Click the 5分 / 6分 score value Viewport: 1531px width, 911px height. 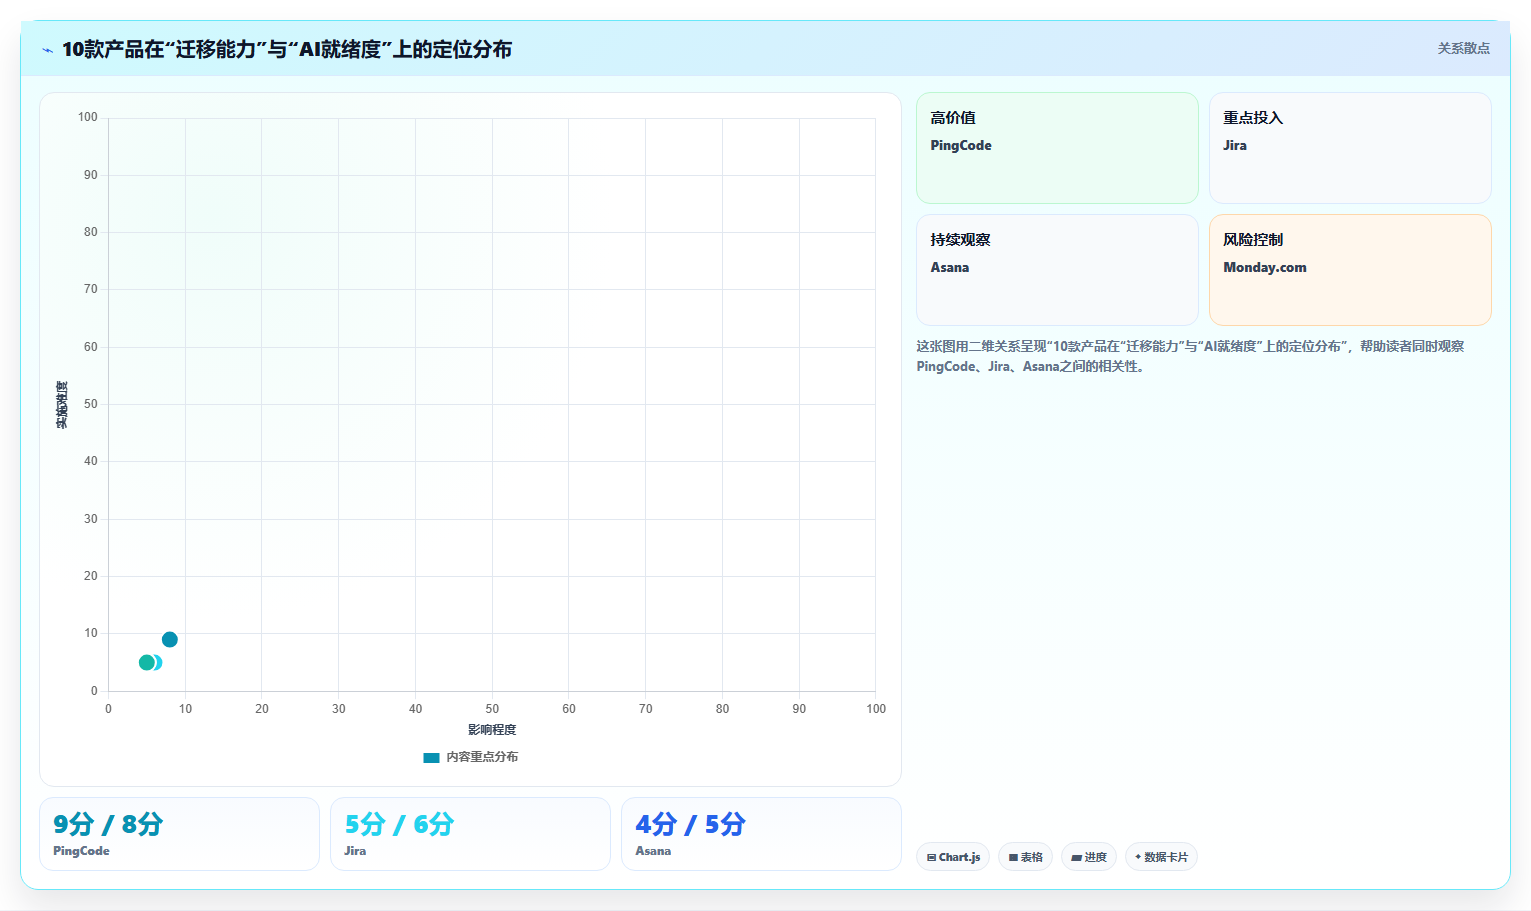(399, 824)
